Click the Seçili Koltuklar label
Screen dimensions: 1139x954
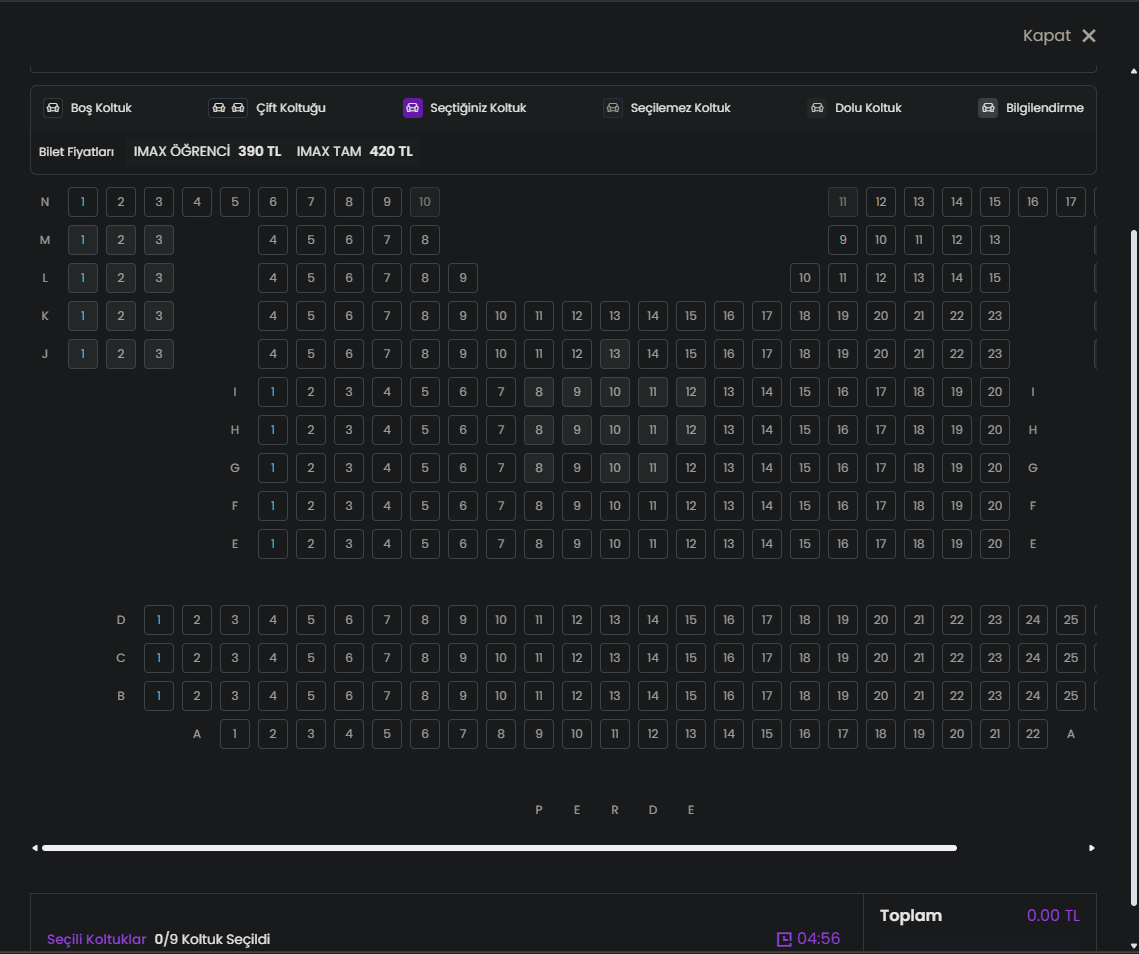pyautogui.click(x=97, y=939)
